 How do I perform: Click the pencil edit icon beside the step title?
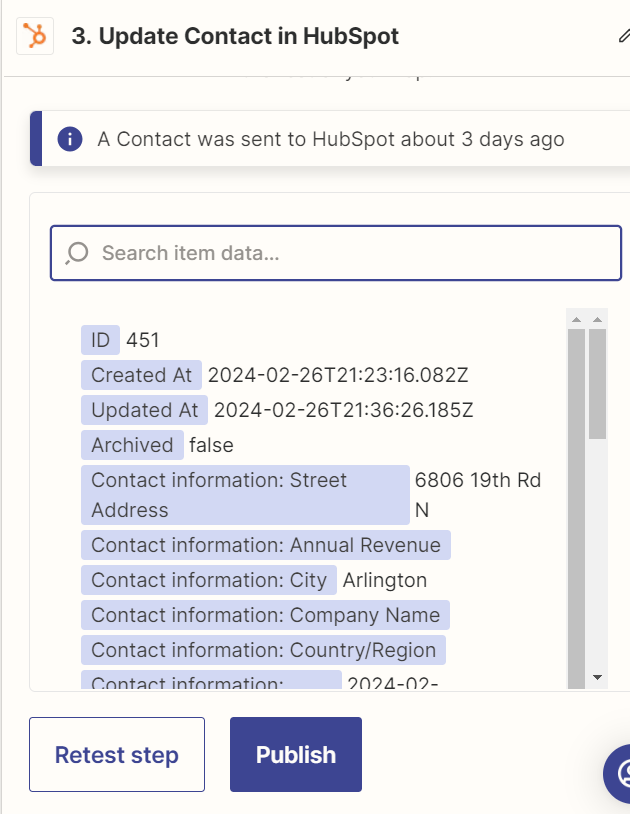pyautogui.click(x=624, y=35)
